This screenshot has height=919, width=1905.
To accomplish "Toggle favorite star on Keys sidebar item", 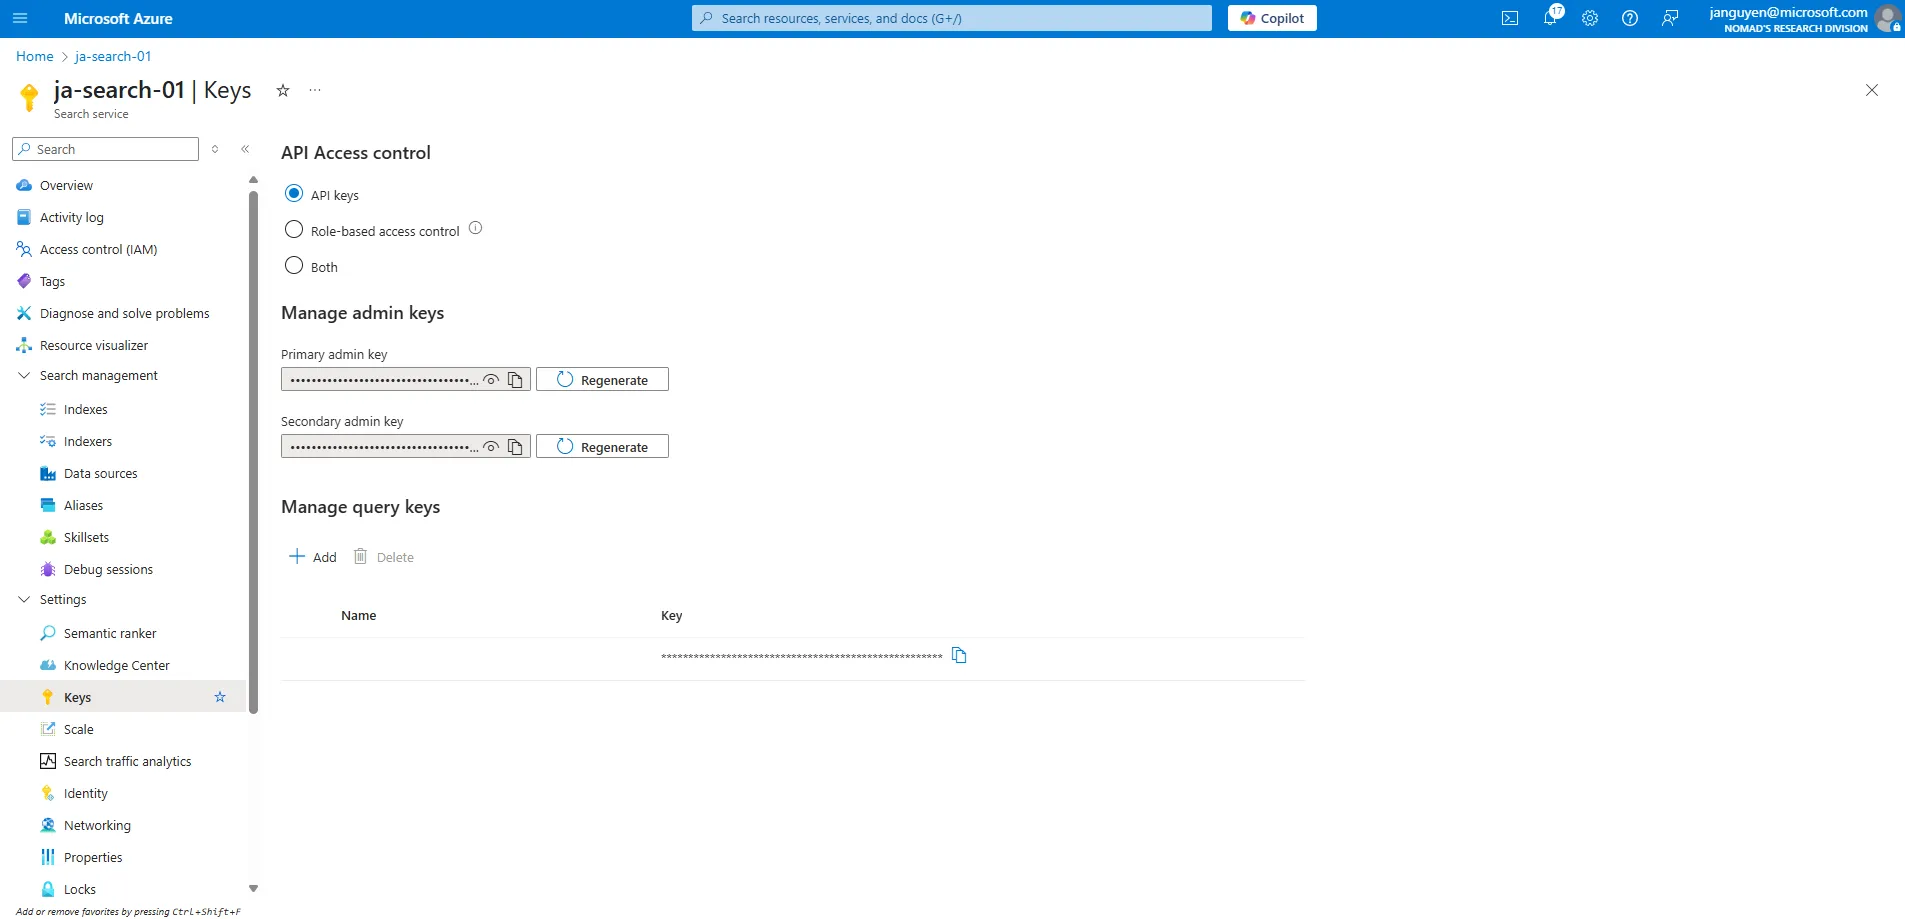I will tap(220, 697).
